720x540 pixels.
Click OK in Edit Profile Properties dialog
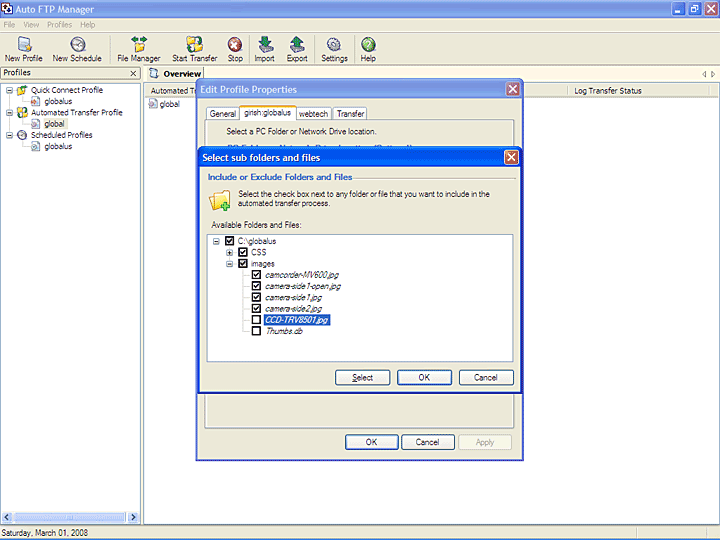371,442
